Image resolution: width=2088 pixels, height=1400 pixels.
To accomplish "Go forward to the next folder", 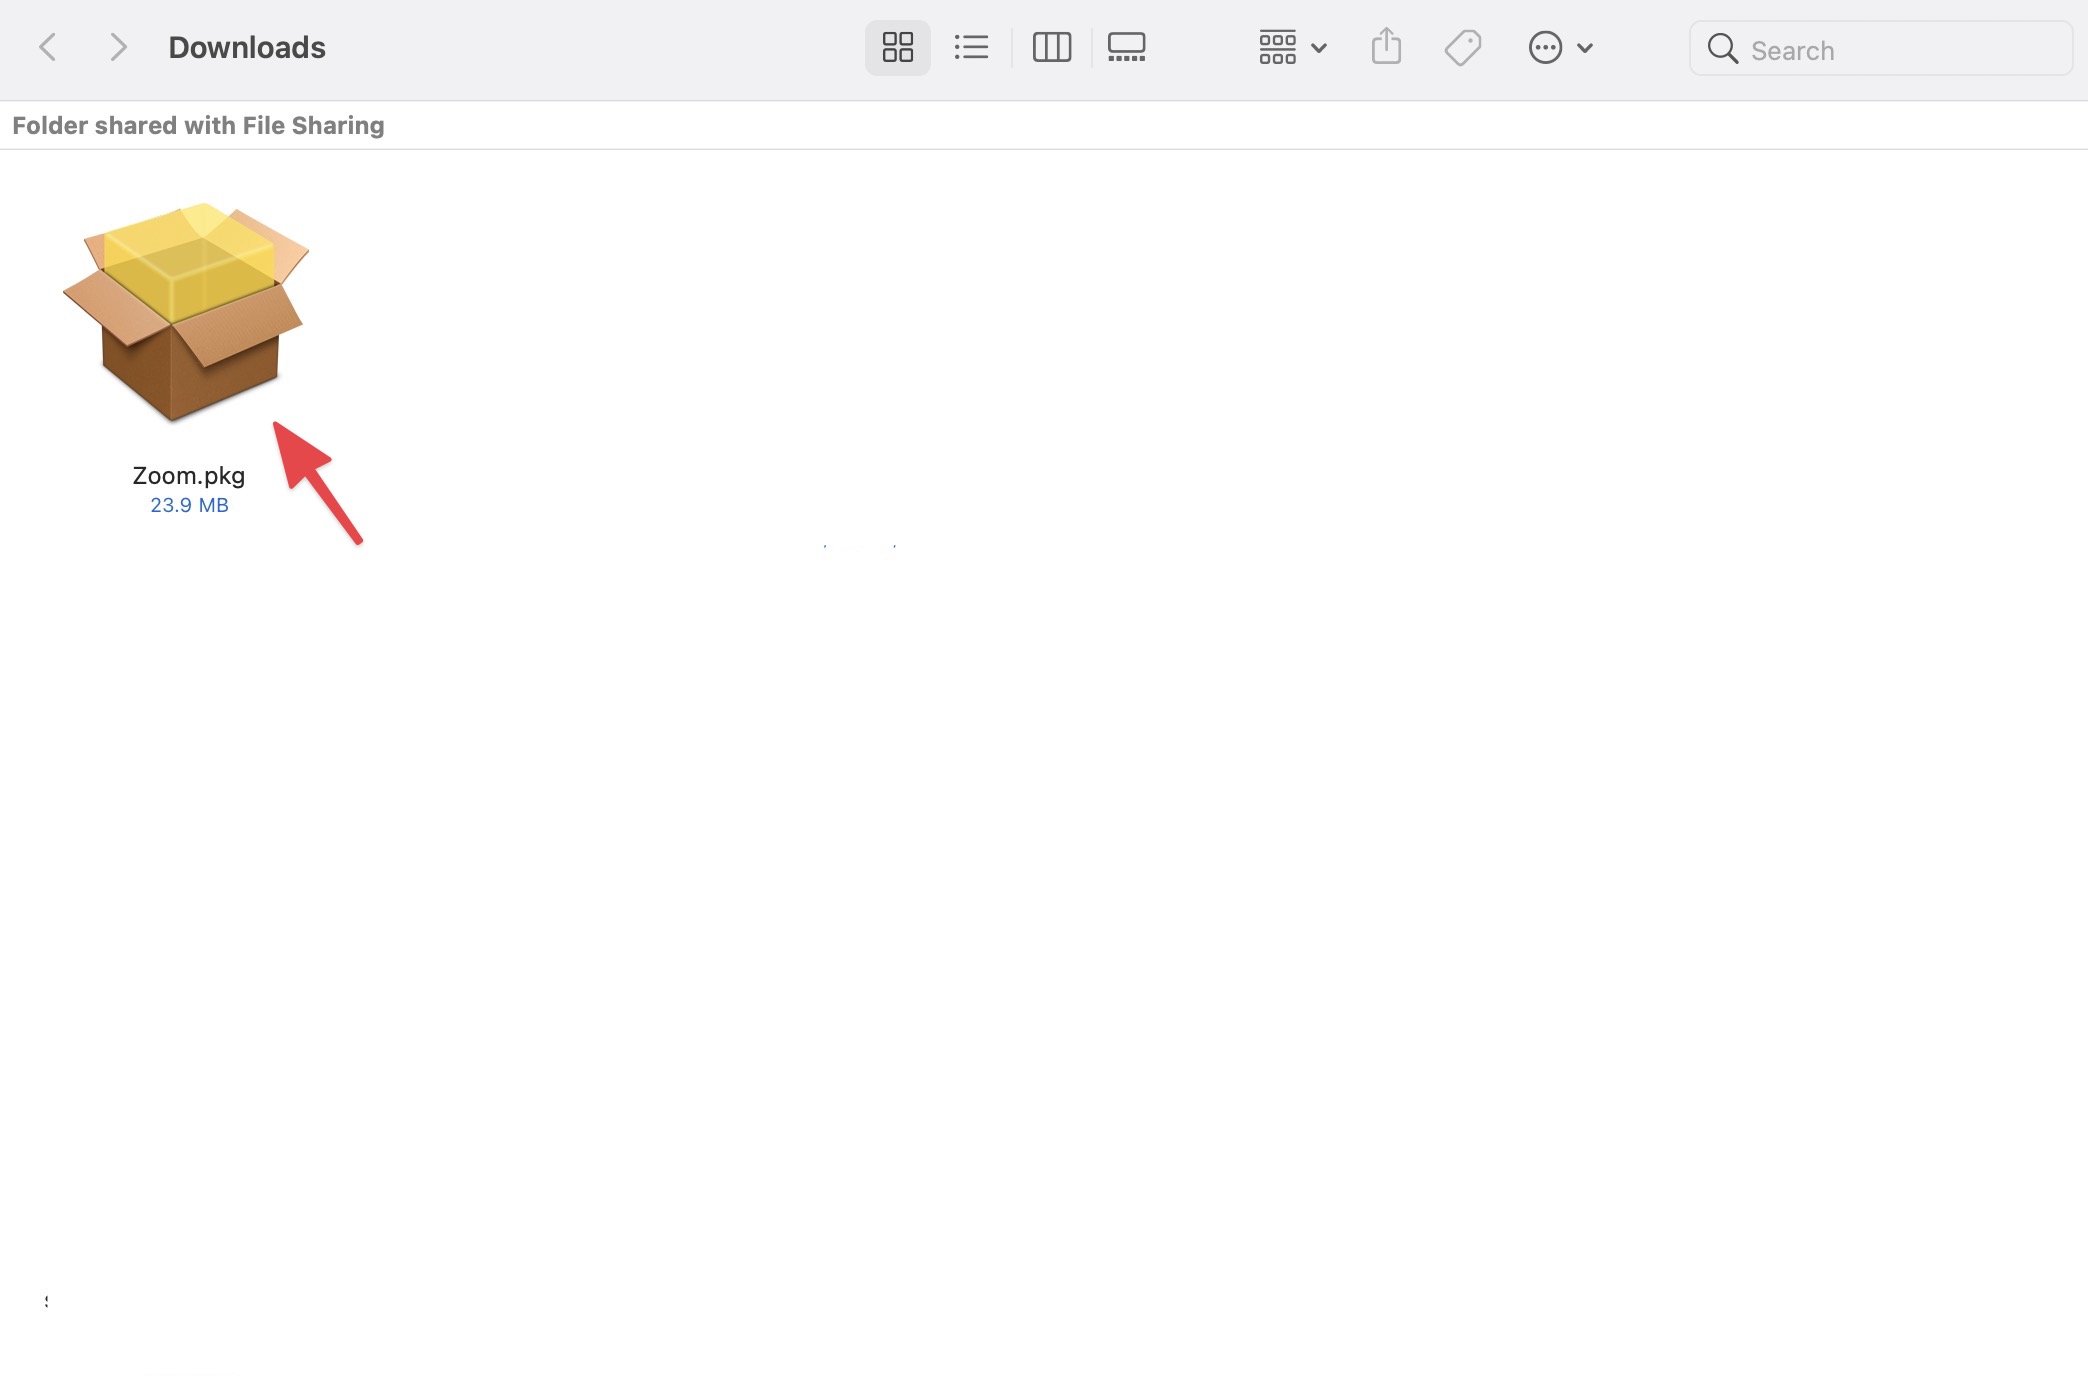I will click(118, 47).
